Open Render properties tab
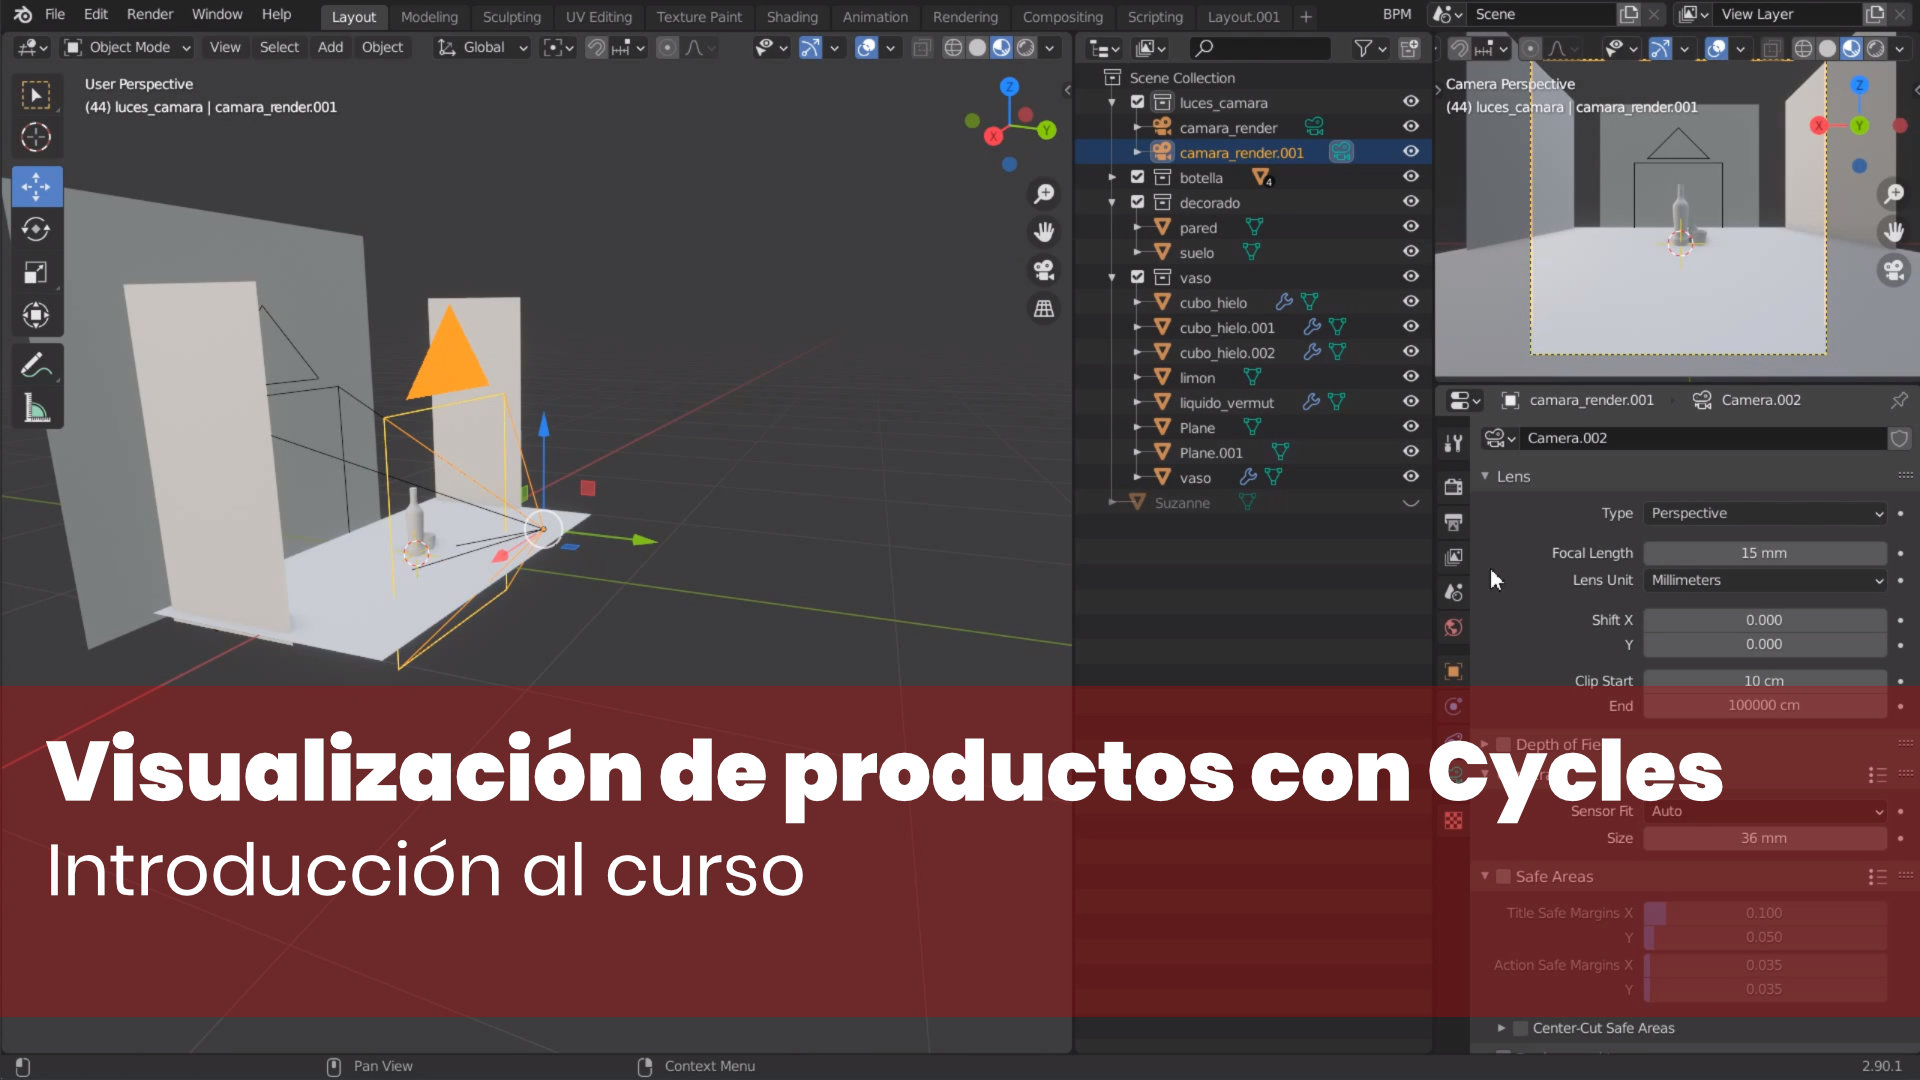Image resolution: width=1920 pixels, height=1080 pixels. pos(1453,487)
